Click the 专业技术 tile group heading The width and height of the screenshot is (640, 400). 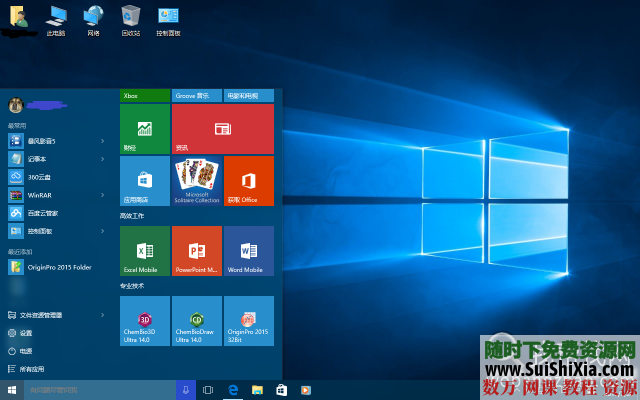[x=132, y=286]
